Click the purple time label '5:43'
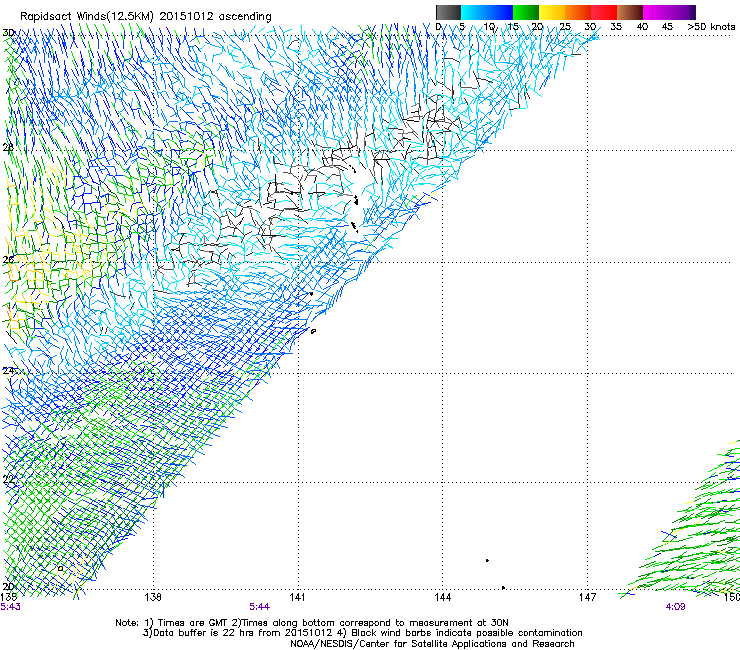Viewport: 740px width, 650px height. pyautogui.click(x=10, y=607)
